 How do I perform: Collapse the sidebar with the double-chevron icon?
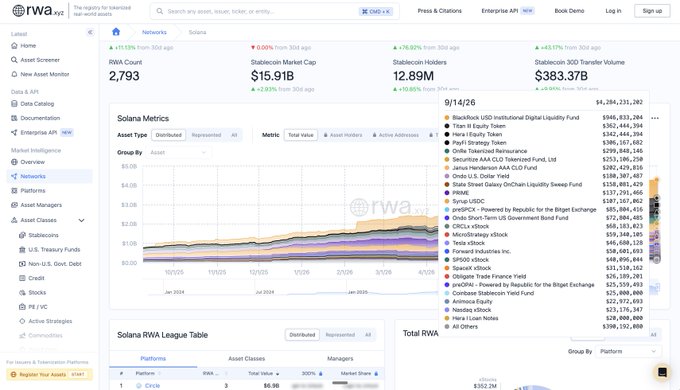click(90, 32)
